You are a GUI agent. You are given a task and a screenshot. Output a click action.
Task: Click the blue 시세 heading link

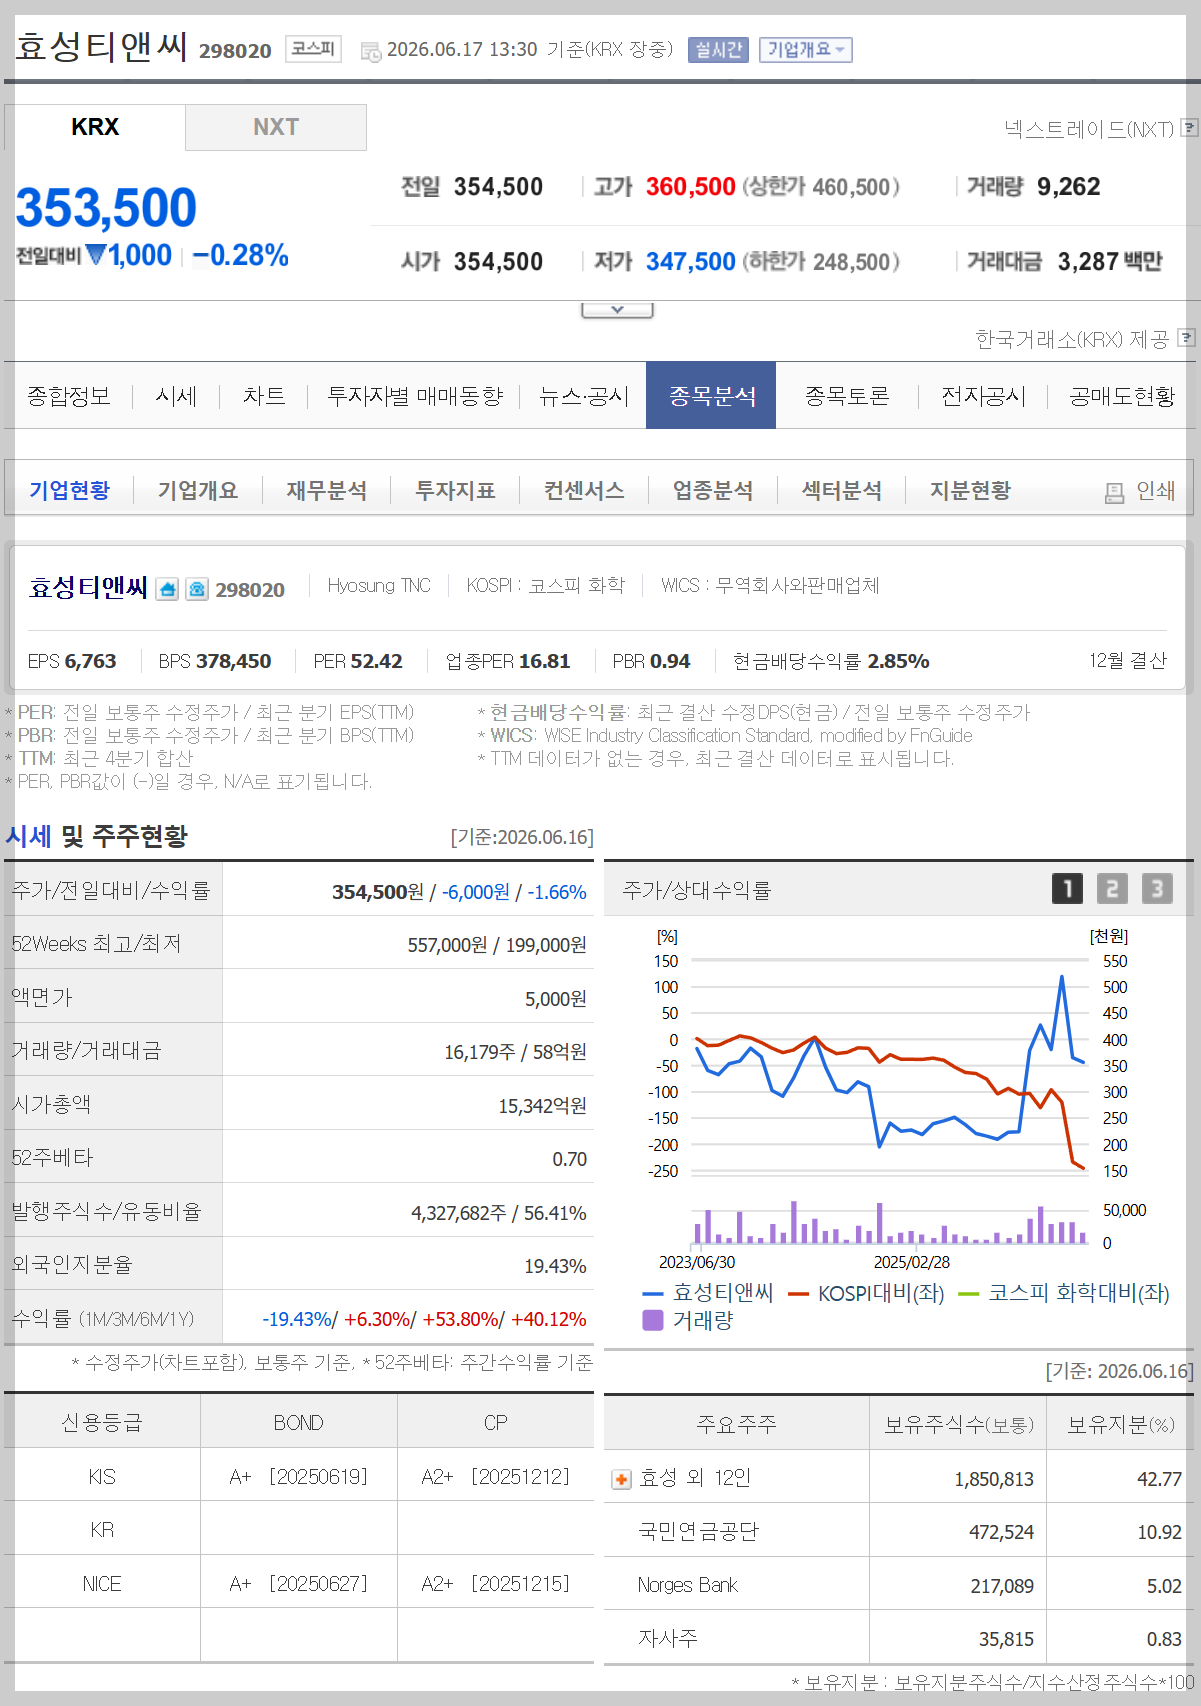tap(28, 836)
